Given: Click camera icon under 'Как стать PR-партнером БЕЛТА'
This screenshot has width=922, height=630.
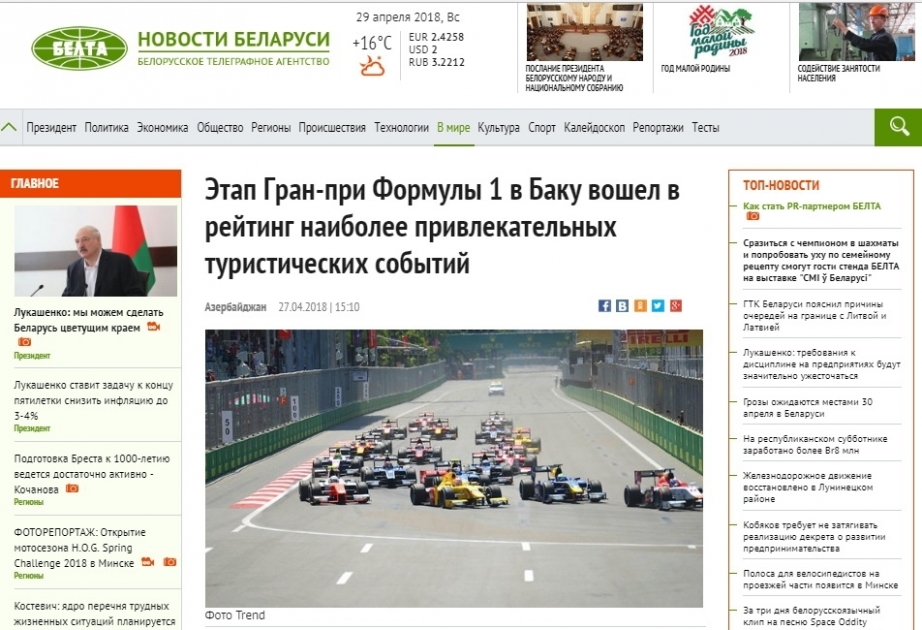Looking at the screenshot, I should tap(753, 216).
